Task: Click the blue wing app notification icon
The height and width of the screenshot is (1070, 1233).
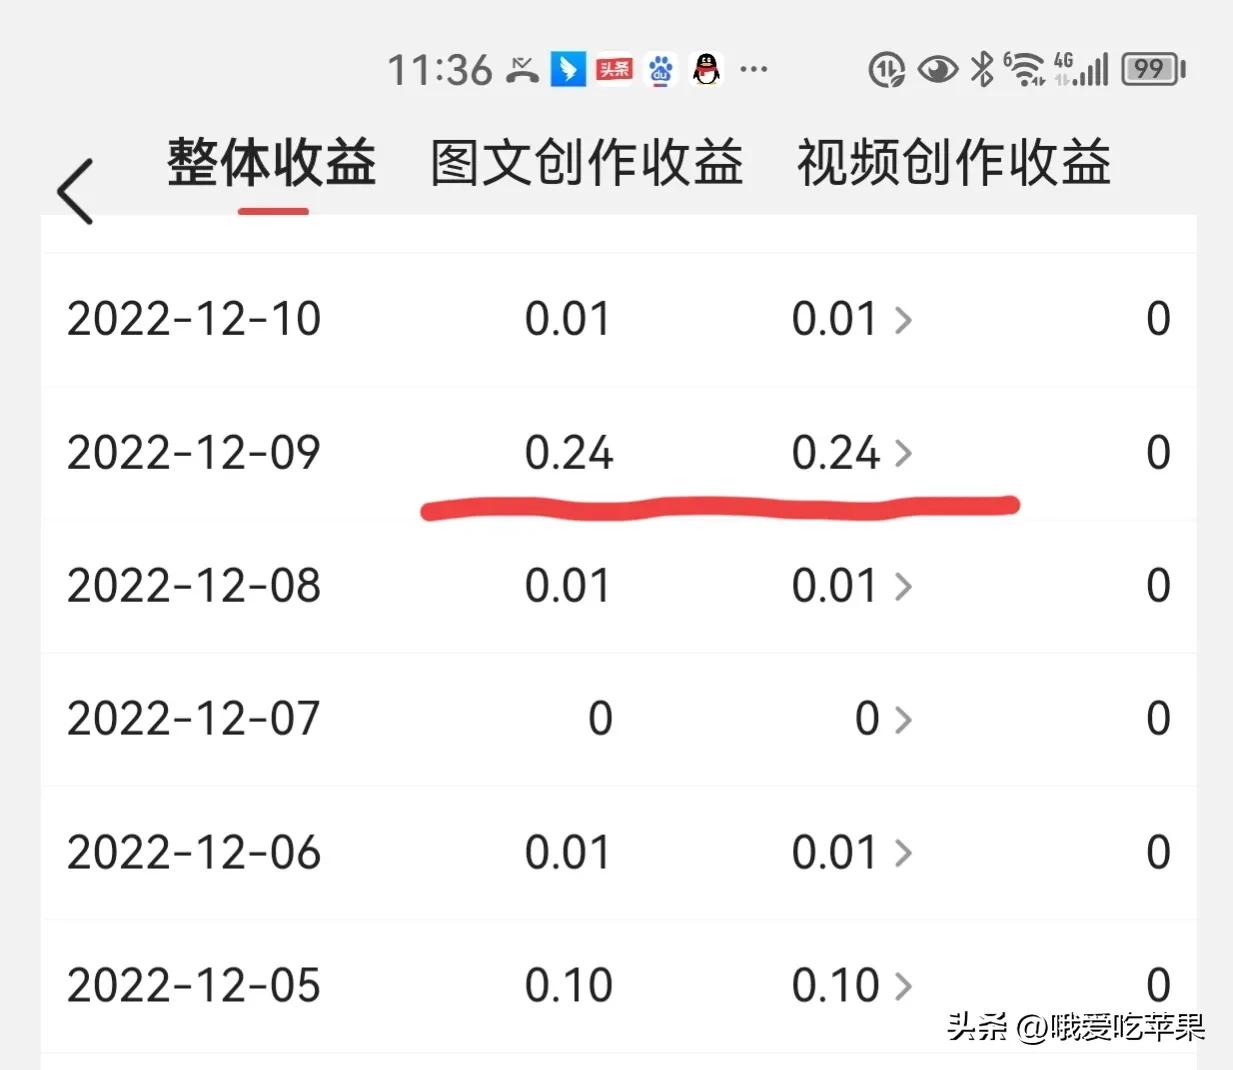Action: [569, 70]
